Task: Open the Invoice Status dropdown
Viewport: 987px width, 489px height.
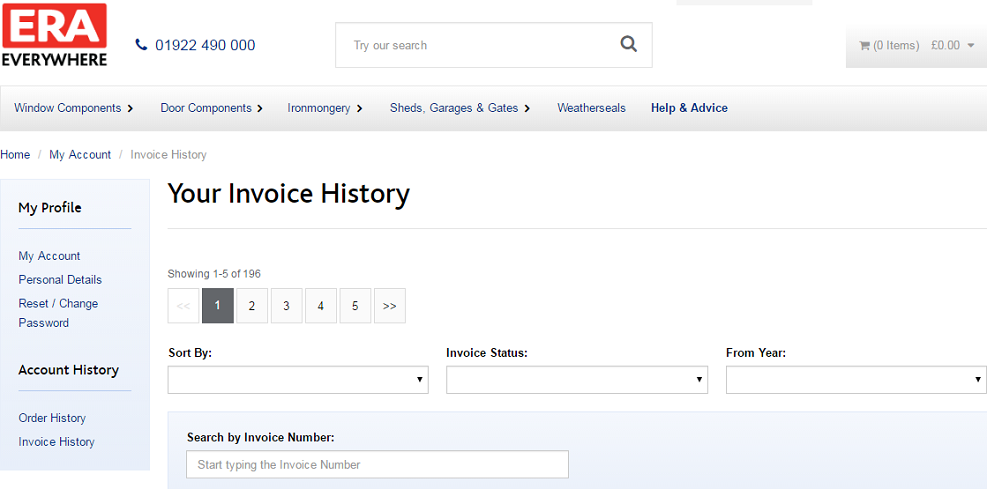Action: pos(576,380)
